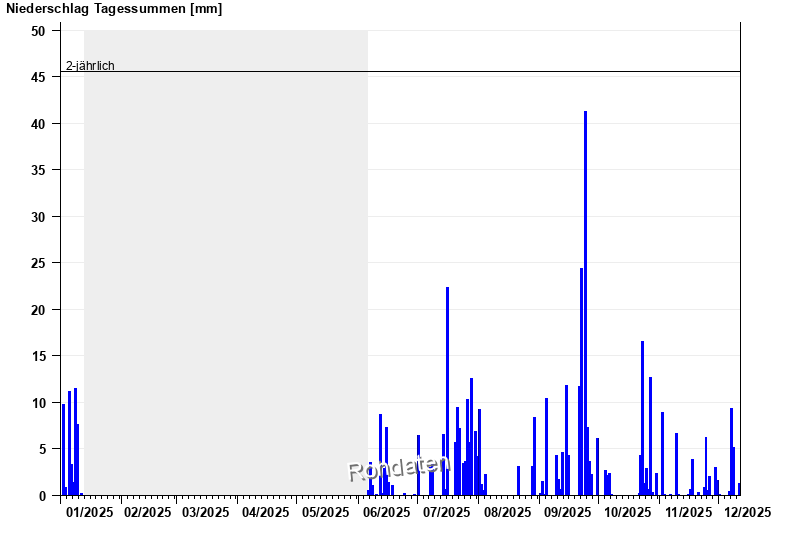
Task: Click the 50 value on y-axis
Action: click(x=38, y=31)
